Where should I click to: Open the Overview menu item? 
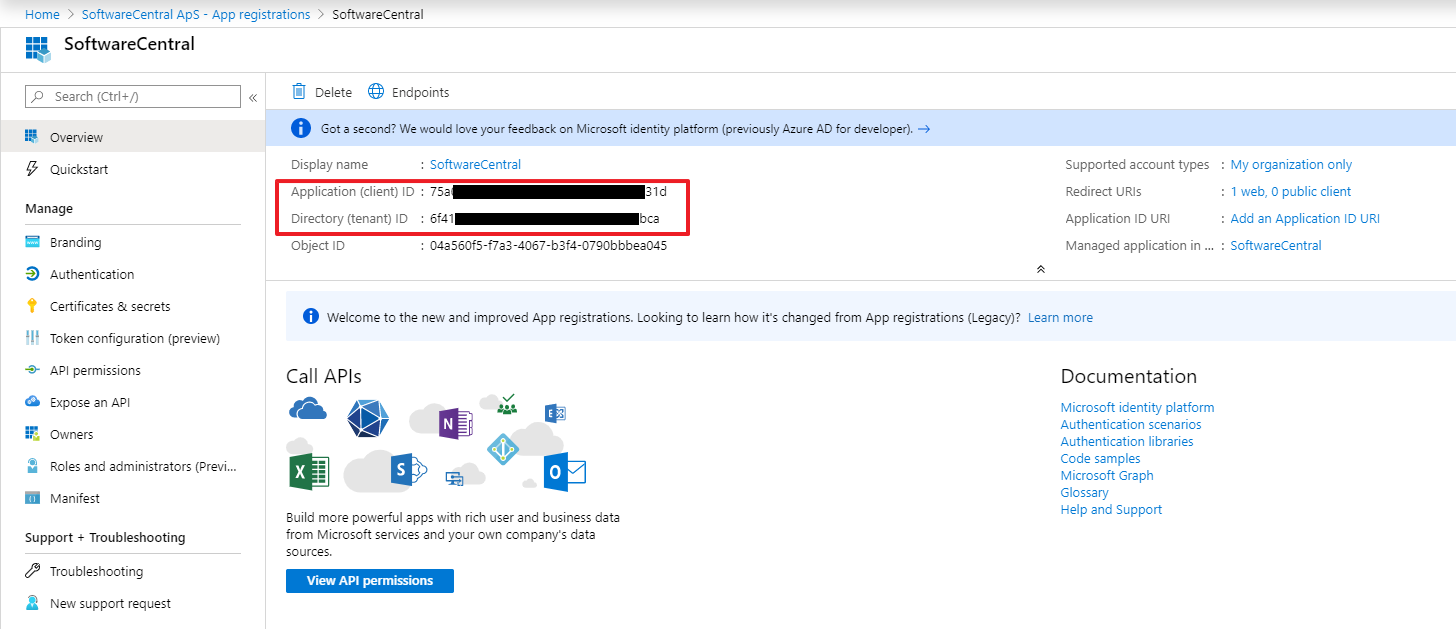coord(76,137)
